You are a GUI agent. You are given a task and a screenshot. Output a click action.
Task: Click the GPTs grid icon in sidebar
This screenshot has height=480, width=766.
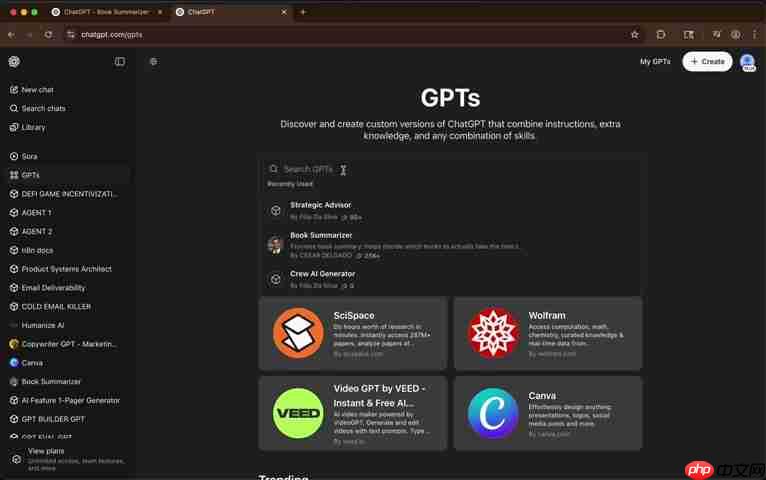tap(14, 175)
